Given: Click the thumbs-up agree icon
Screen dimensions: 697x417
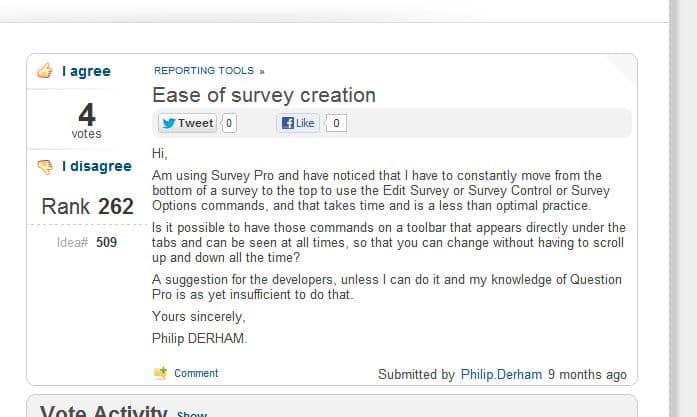Looking at the screenshot, I should pyautogui.click(x=44, y=71).
